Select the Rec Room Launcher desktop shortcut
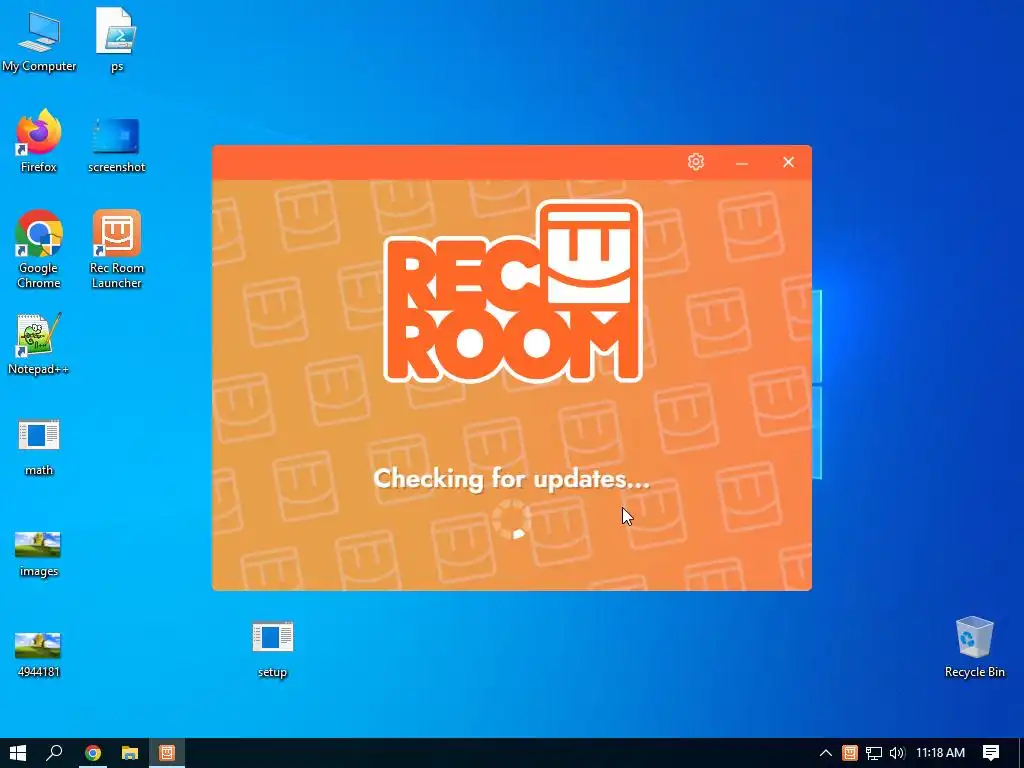Viewport: 1024px width, 768px height. (116, 249)
